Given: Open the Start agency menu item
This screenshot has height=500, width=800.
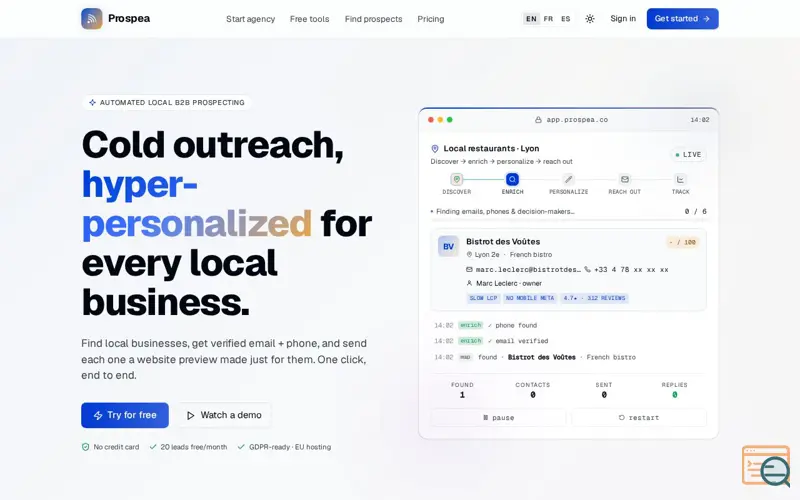Looking at the screenshot, I should (x=251, y=19).
